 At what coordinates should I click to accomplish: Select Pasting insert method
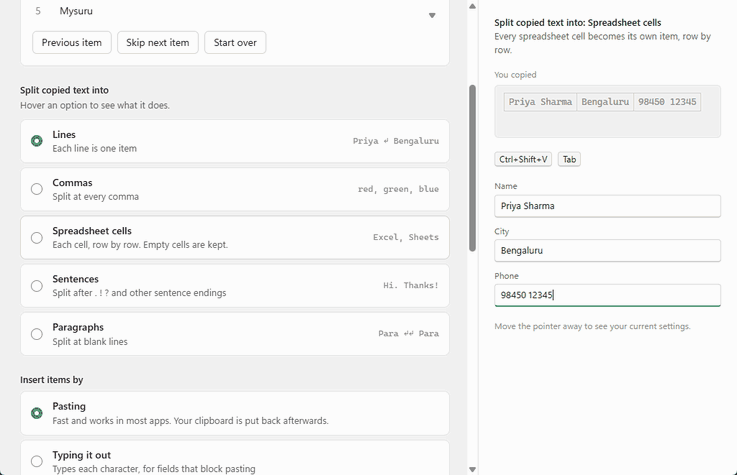(x=235, y=413)
